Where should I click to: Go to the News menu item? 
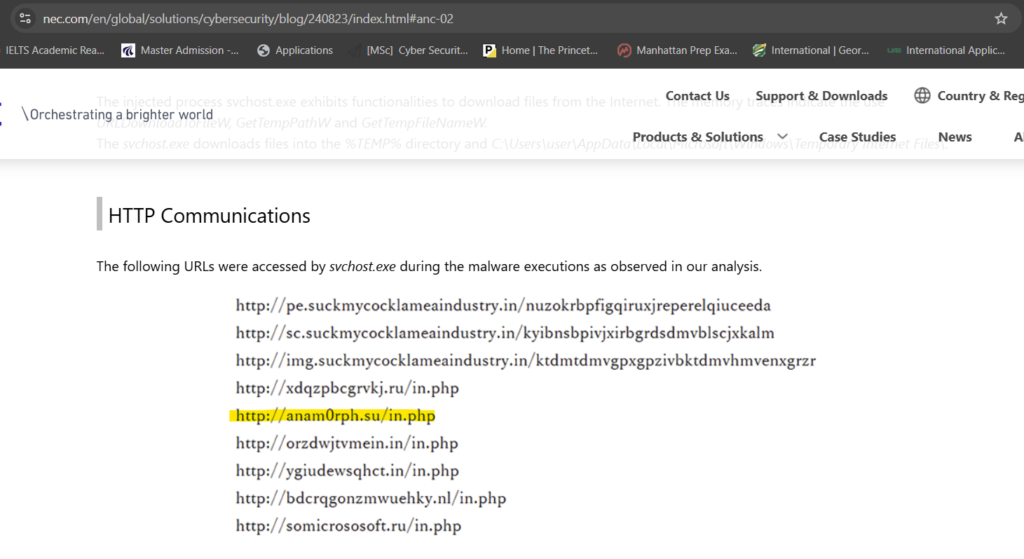pyautogui.click(x=954, y=137)
